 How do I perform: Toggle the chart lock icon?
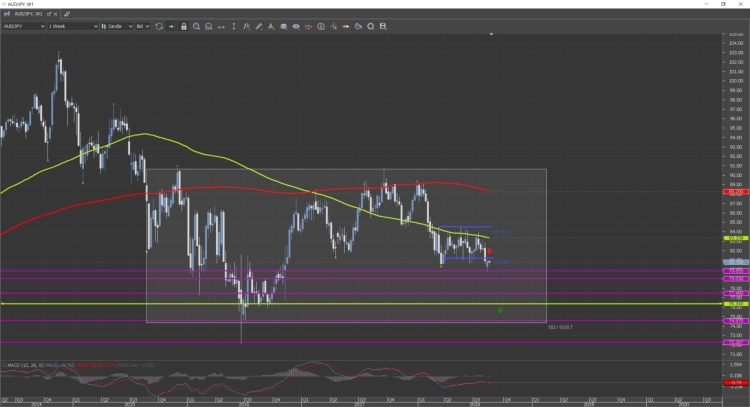click(184, 26)
